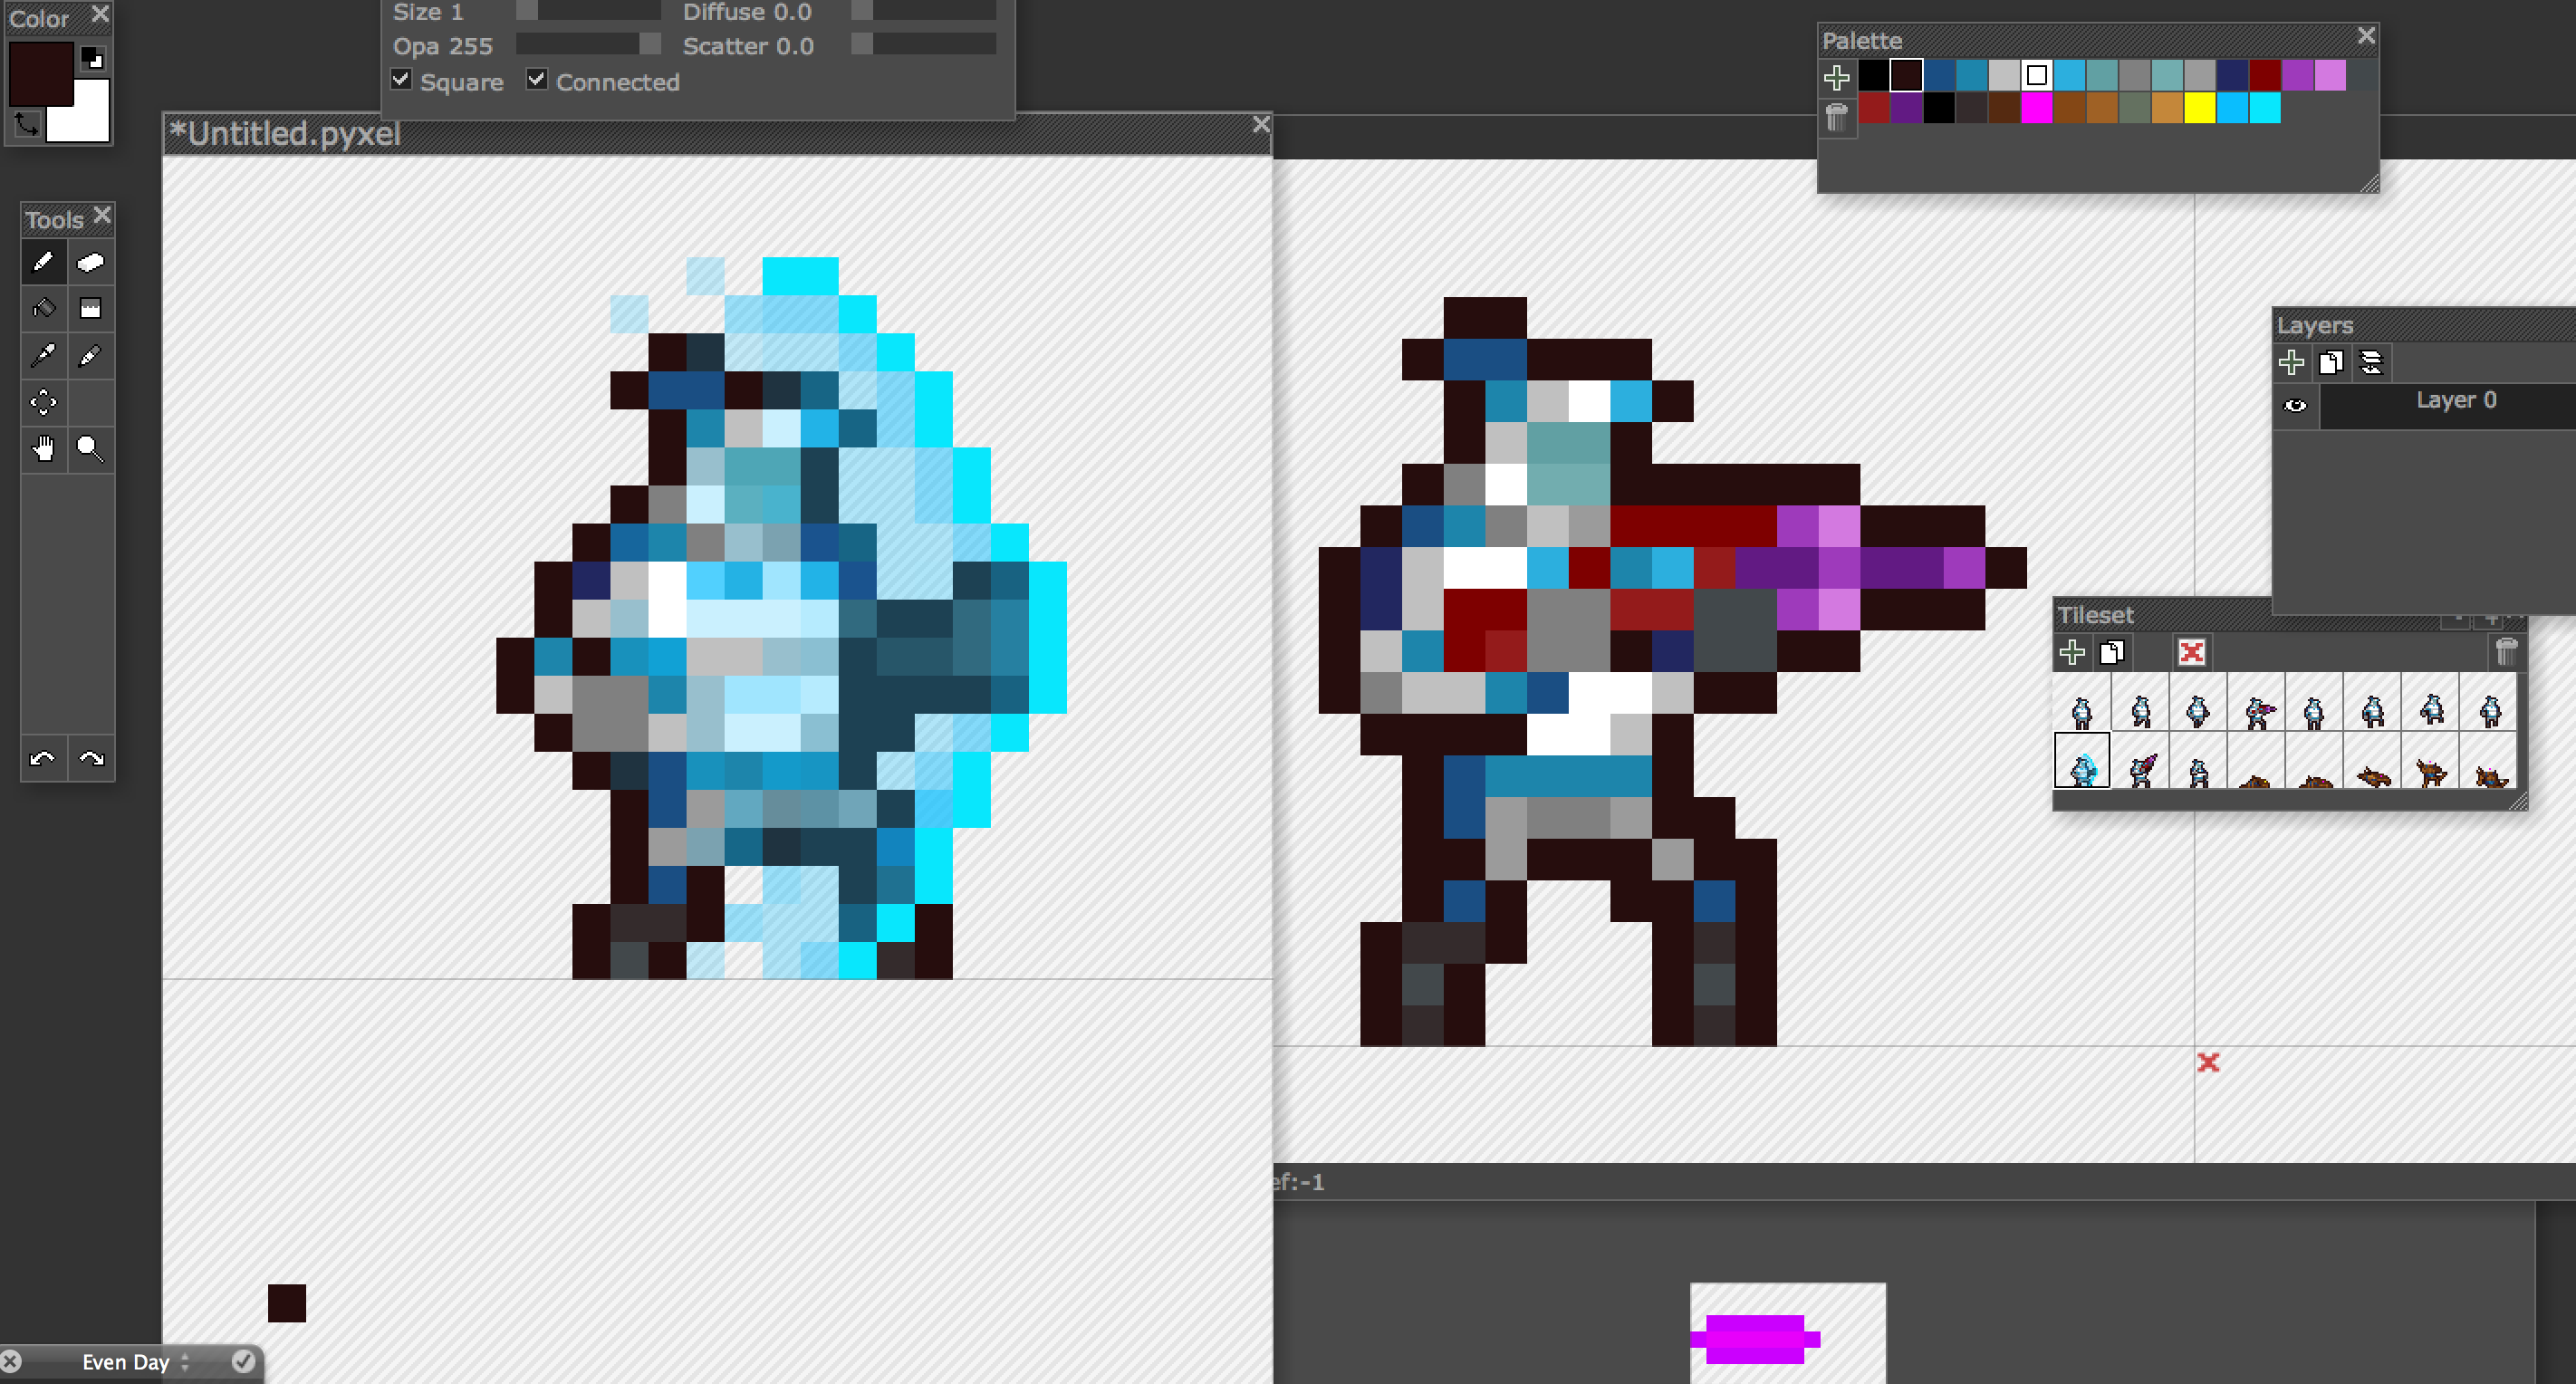Viewport: 2576px width, 1384px height.
Task: Add a new layer in Layers panel
Action: (2291, 362)
